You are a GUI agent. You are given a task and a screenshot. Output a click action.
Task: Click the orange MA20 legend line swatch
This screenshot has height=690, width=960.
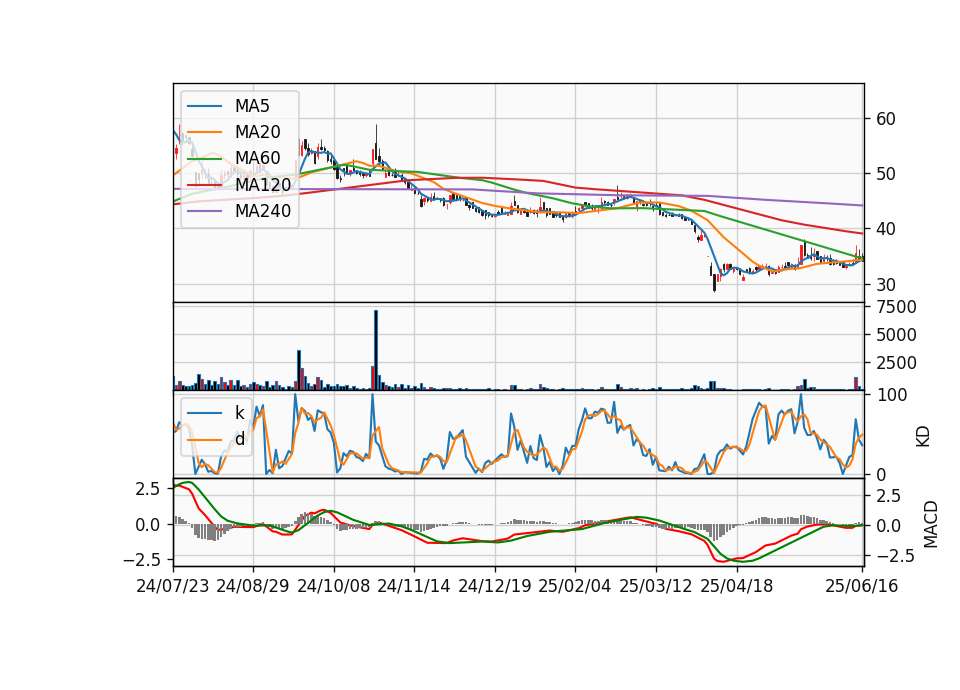(204, 132)
